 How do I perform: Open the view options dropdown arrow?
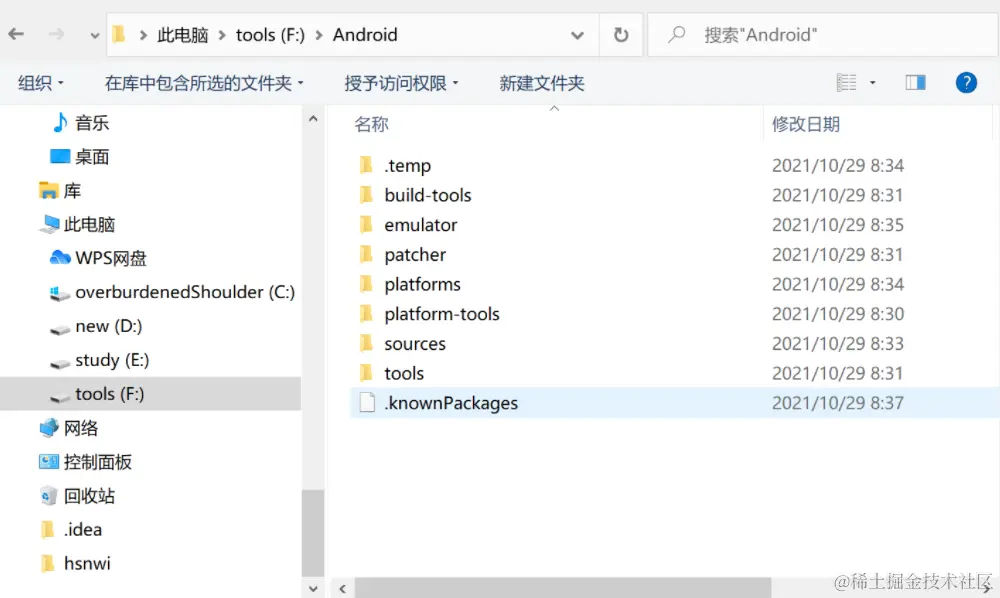click(872, 82)
